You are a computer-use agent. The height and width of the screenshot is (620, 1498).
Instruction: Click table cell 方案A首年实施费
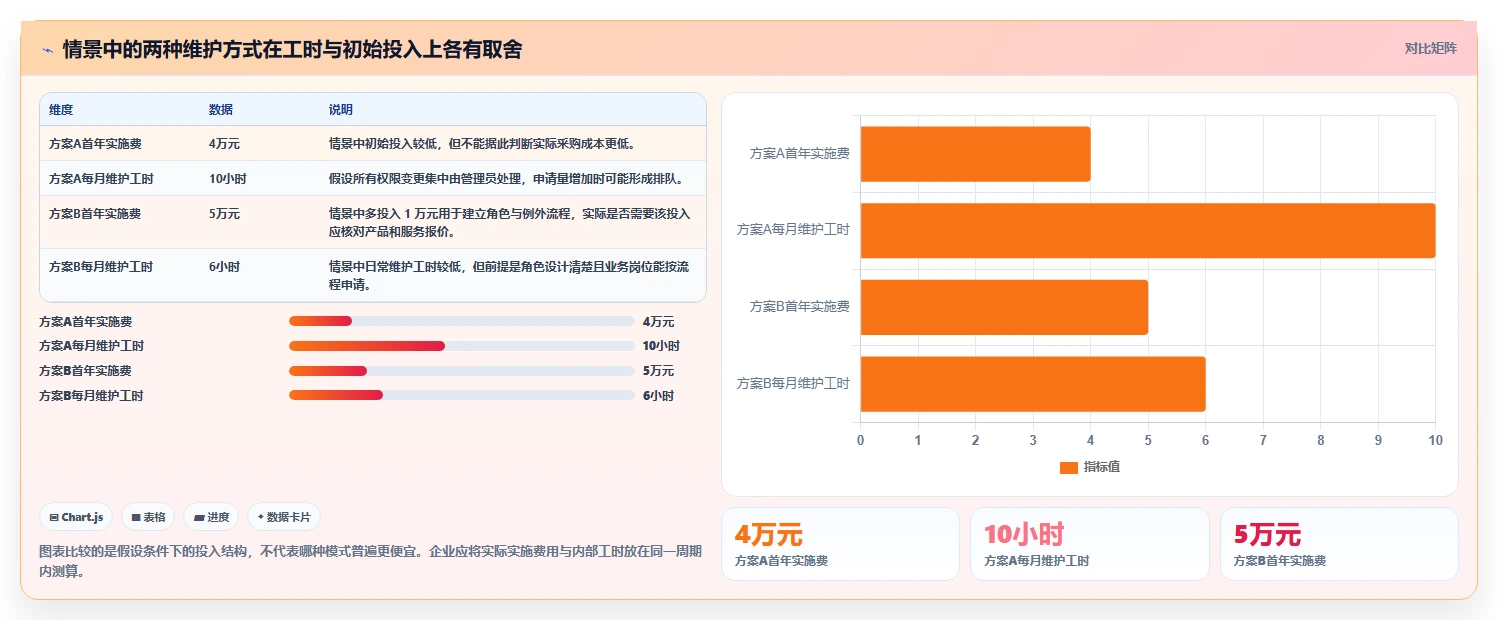click(95, 143)
